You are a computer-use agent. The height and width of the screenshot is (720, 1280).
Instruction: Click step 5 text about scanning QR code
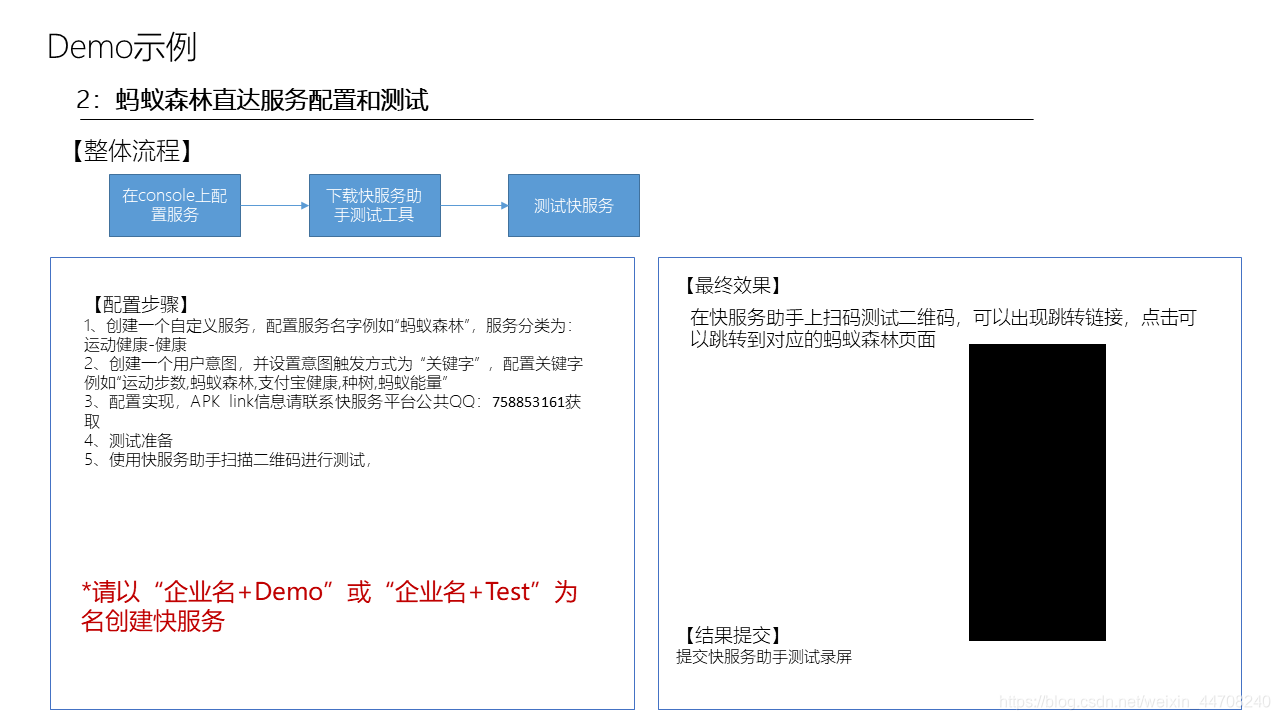pos(229,460)
